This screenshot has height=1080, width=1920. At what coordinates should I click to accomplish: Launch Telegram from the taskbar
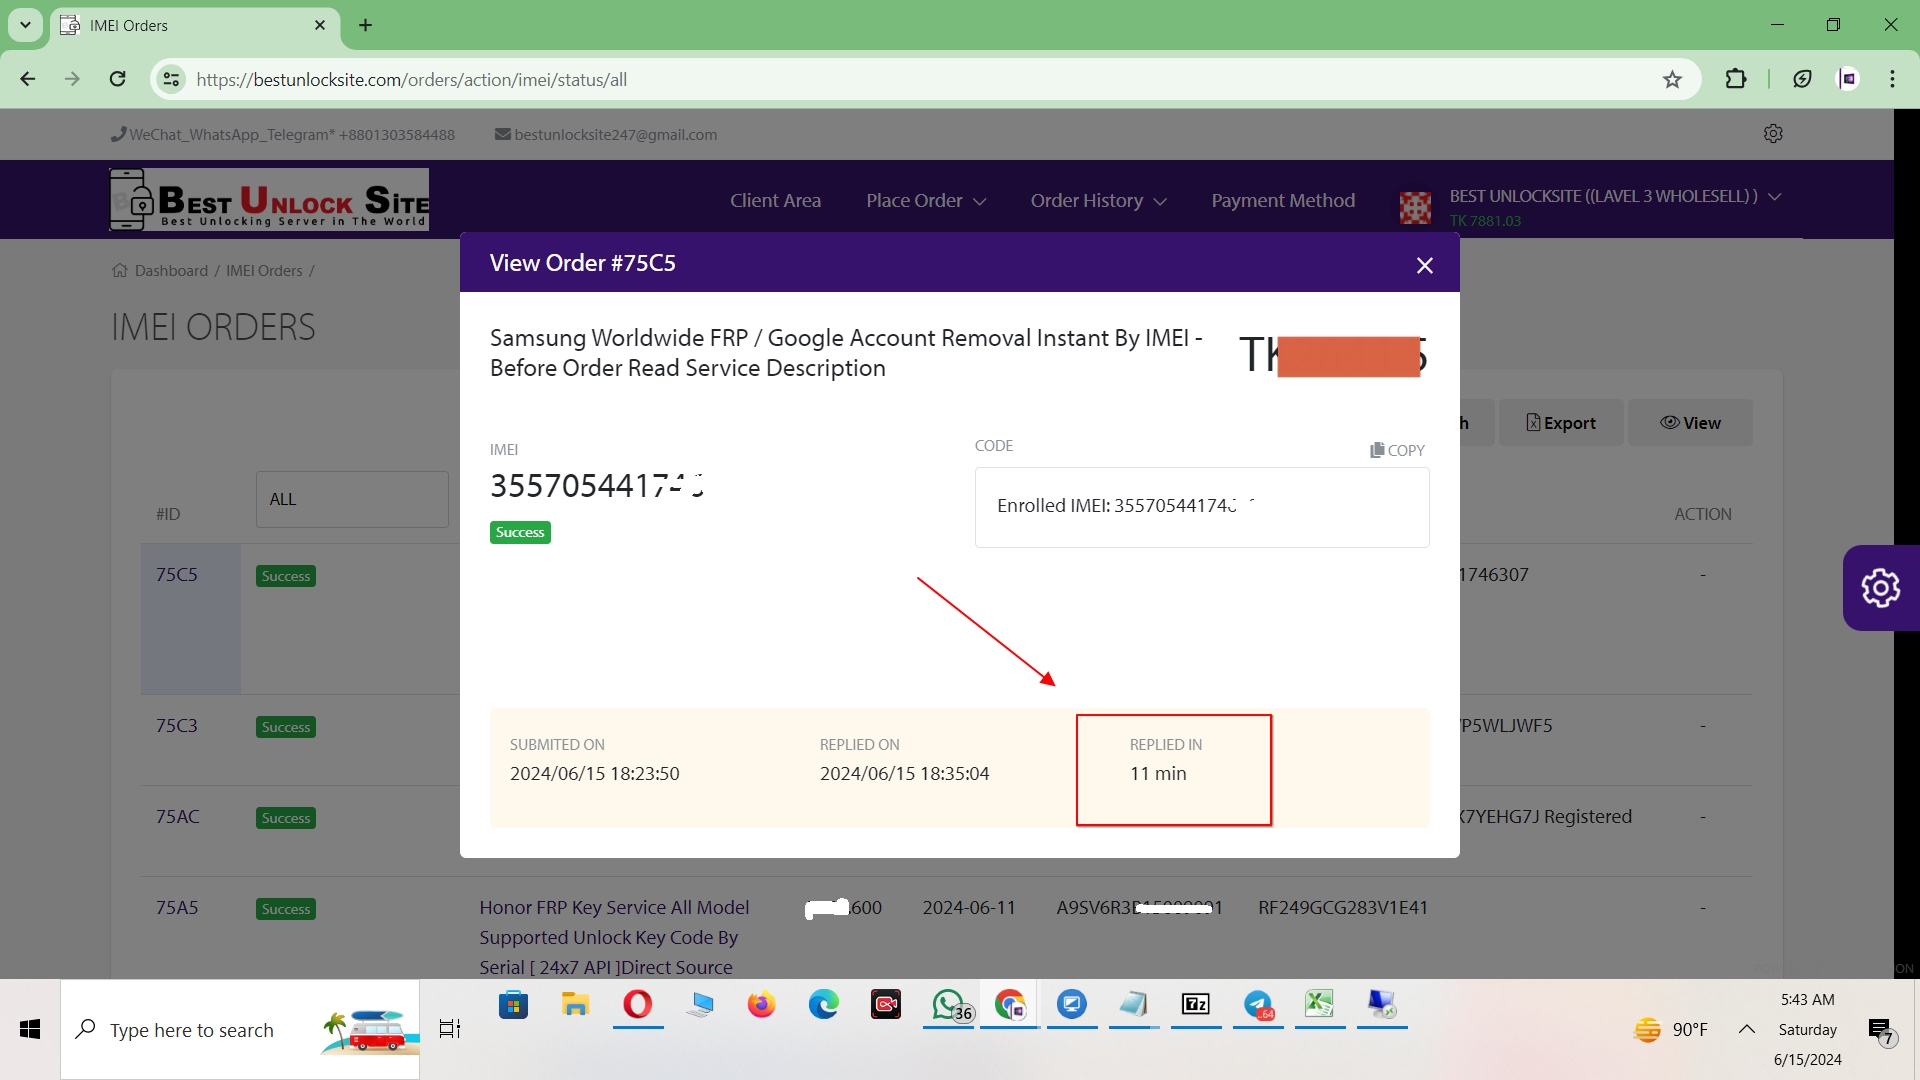(x=1258, y=1004)
